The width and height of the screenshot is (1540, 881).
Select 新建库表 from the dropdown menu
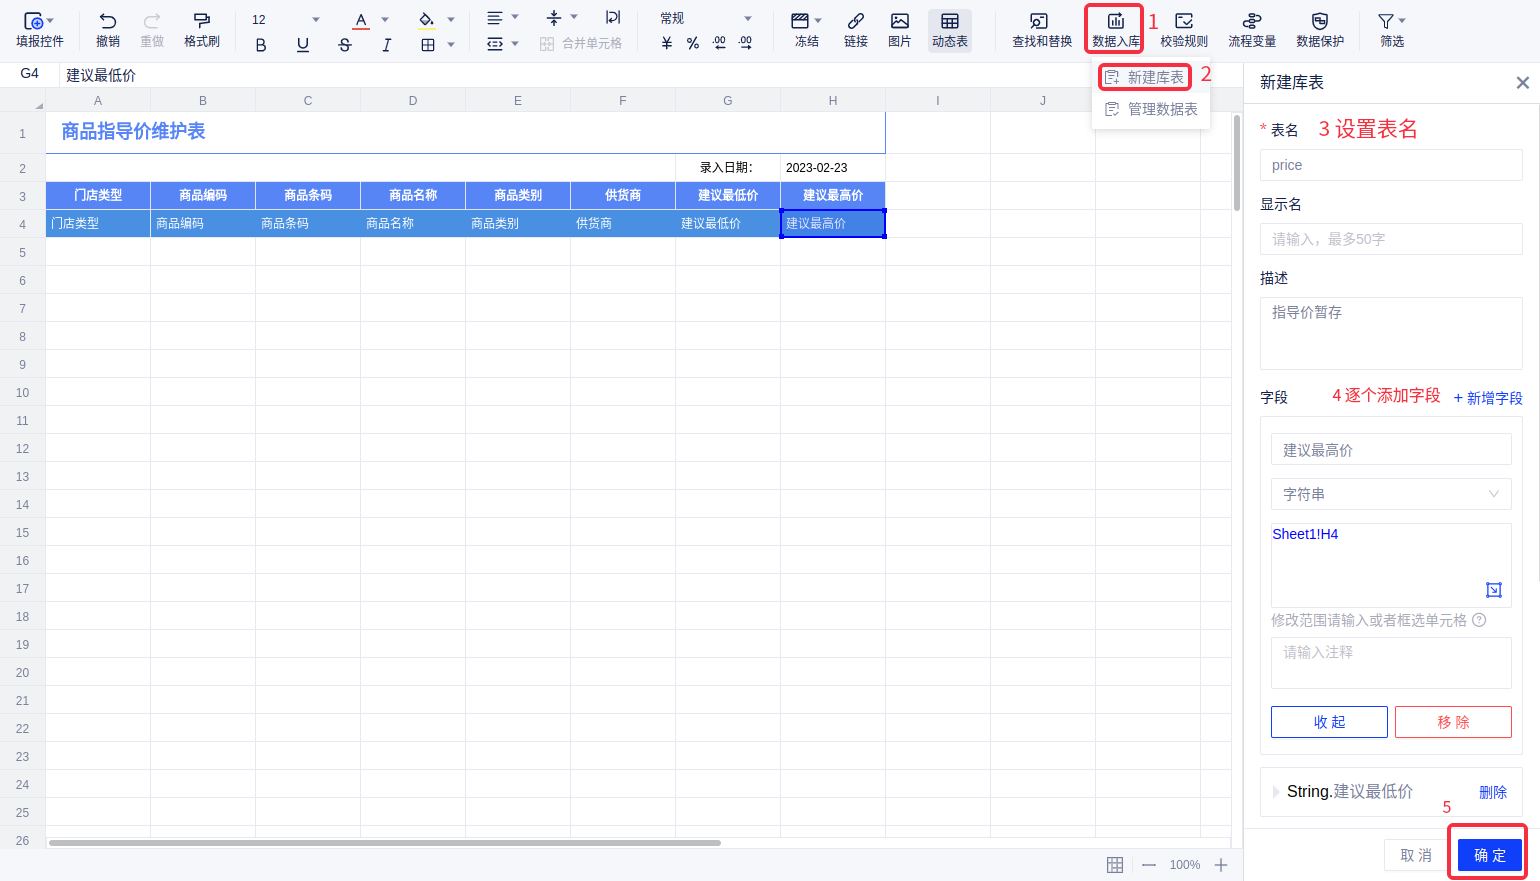(x=1145, y=77)
